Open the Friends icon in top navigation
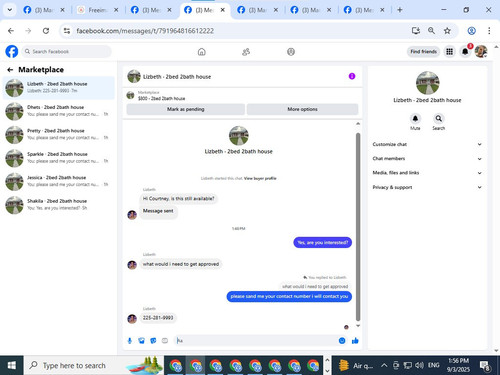The width and height of the screenshot is (500, 375). 246,52
